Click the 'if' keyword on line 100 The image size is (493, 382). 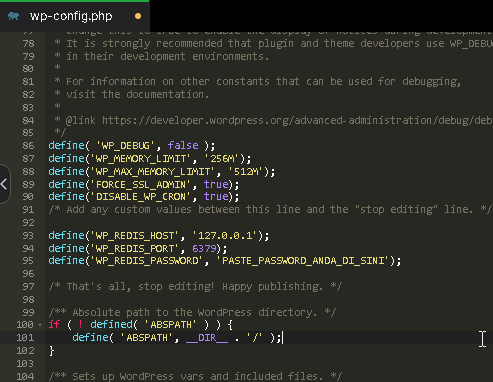point(54,325)
